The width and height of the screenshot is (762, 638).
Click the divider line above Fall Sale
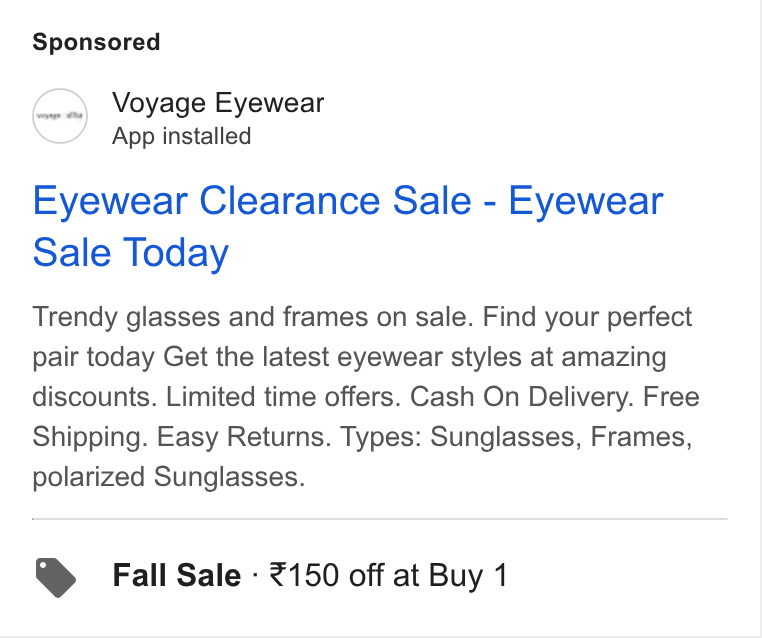point(380,519)
